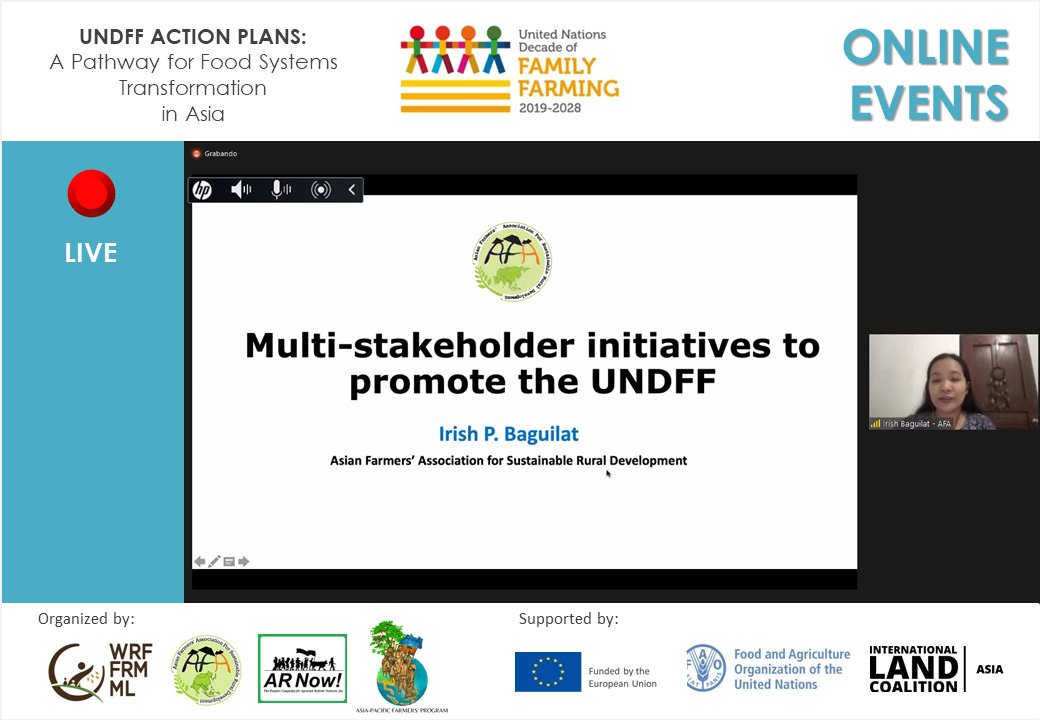Click the broadcast sound mode icon
The height and width of the screenshot is (720, 1040).
coord(321,190)
